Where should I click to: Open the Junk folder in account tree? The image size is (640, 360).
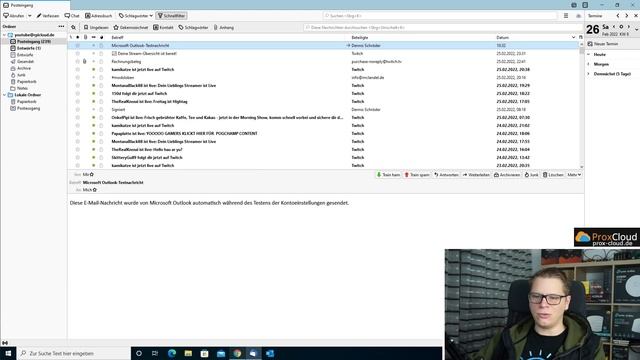point(21,75)
